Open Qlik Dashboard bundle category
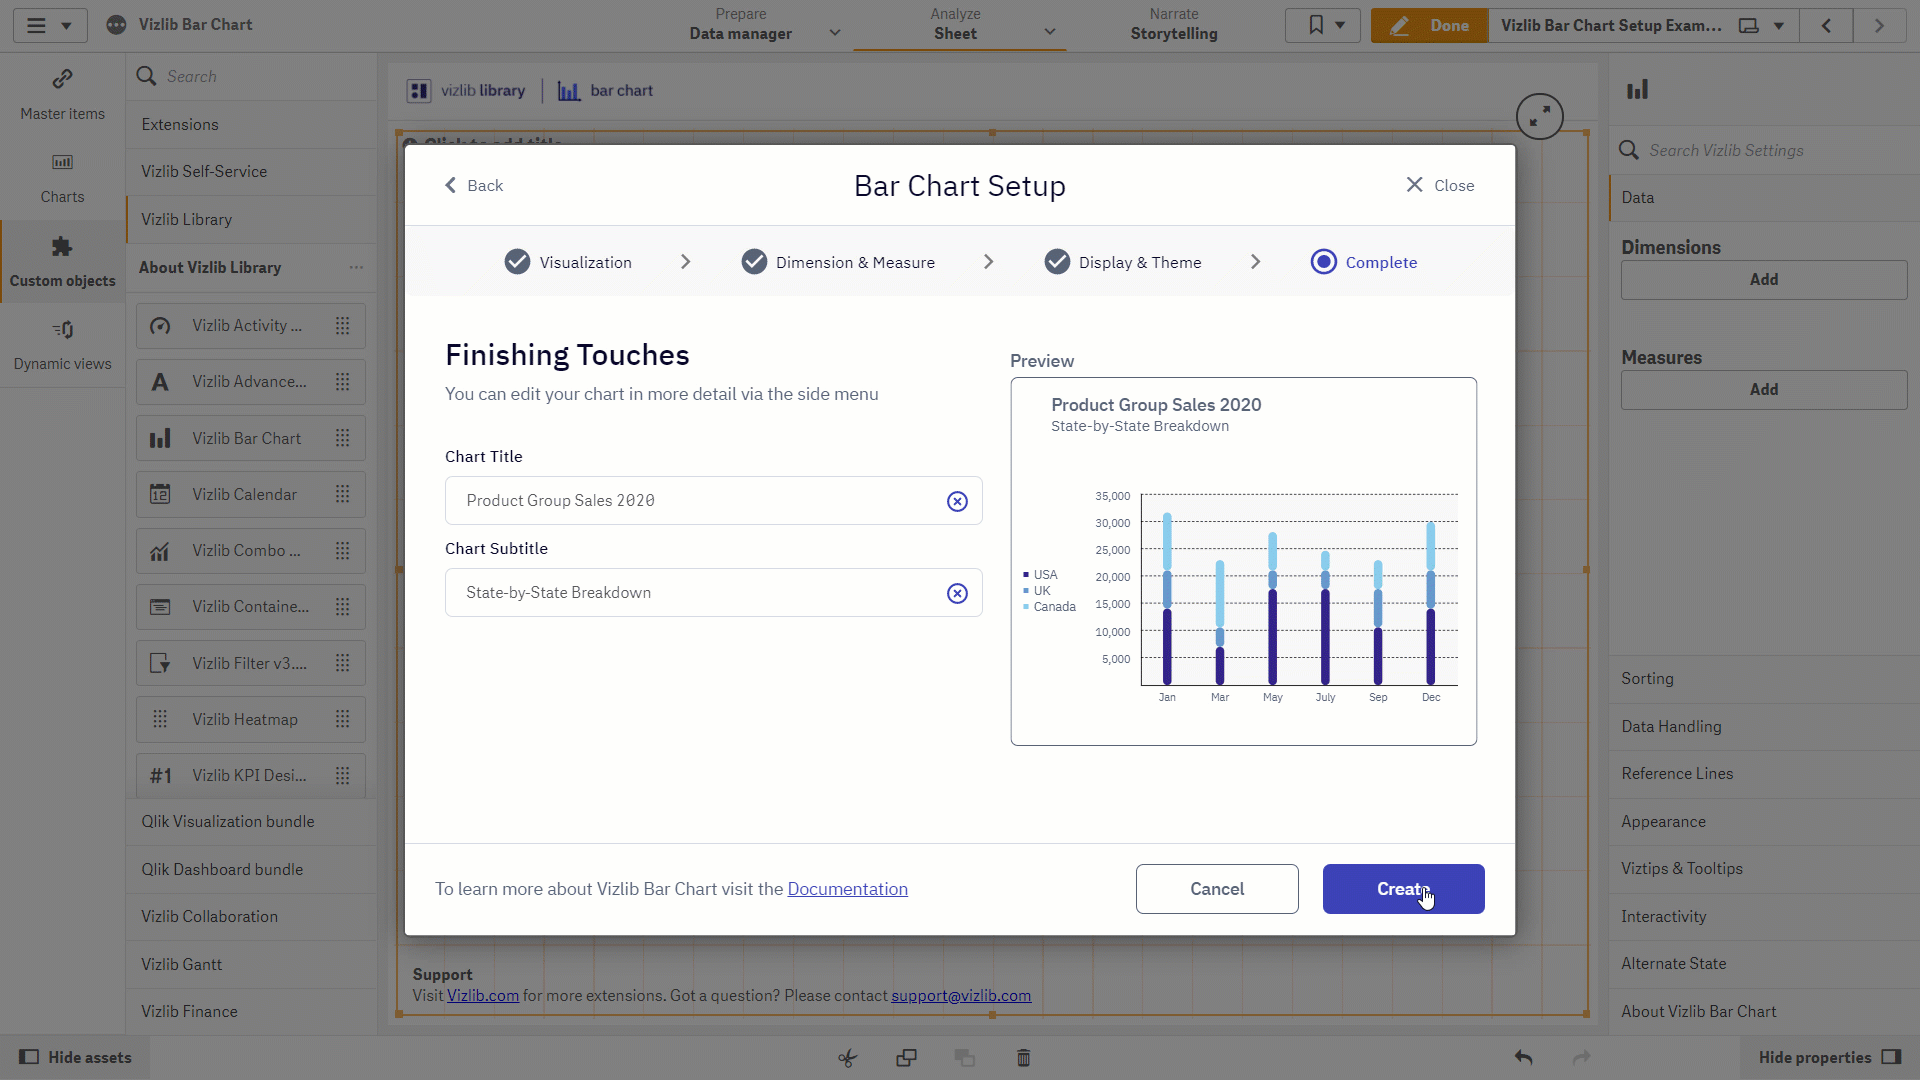 (x=251, y=870)
